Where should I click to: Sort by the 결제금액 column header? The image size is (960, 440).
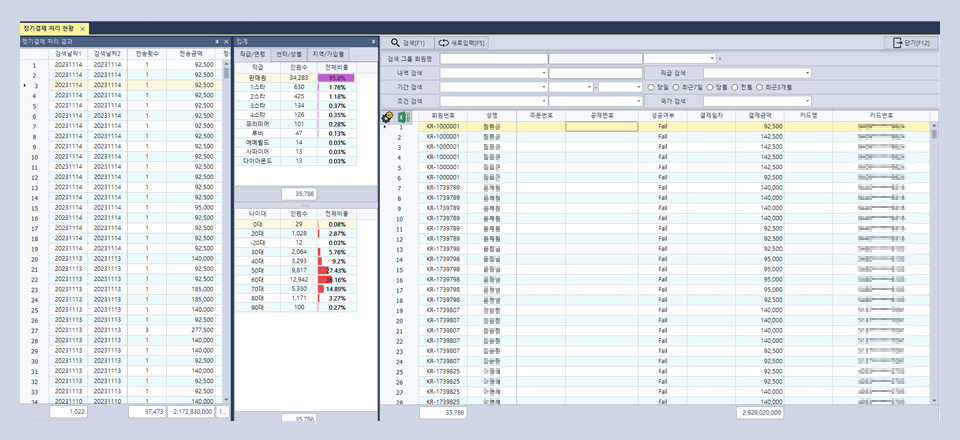click(759, 116)
